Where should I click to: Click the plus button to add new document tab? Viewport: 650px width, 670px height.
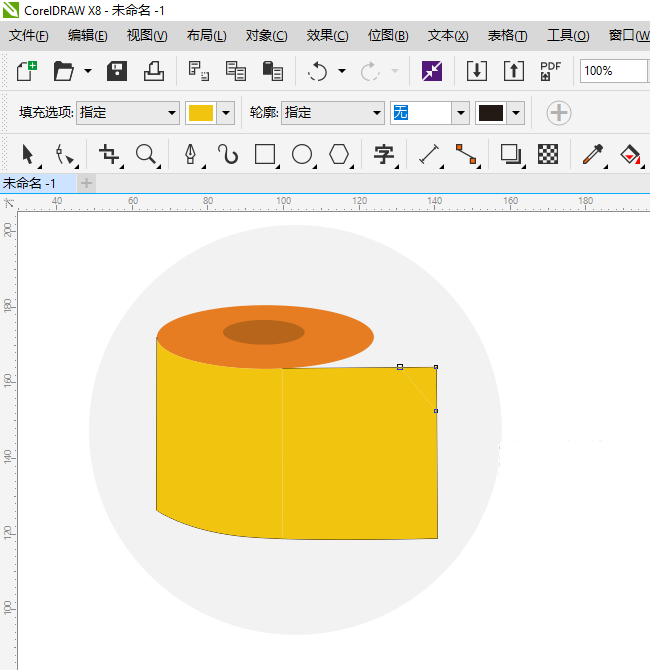click(86, 183)
